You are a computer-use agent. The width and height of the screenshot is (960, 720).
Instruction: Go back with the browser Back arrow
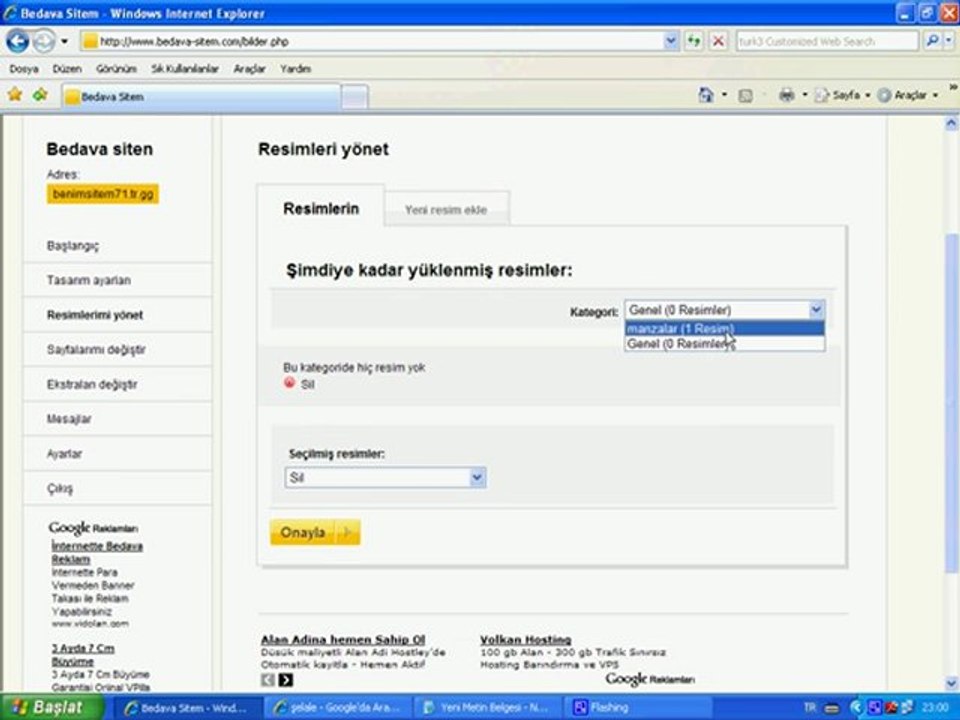coord(17,41)
